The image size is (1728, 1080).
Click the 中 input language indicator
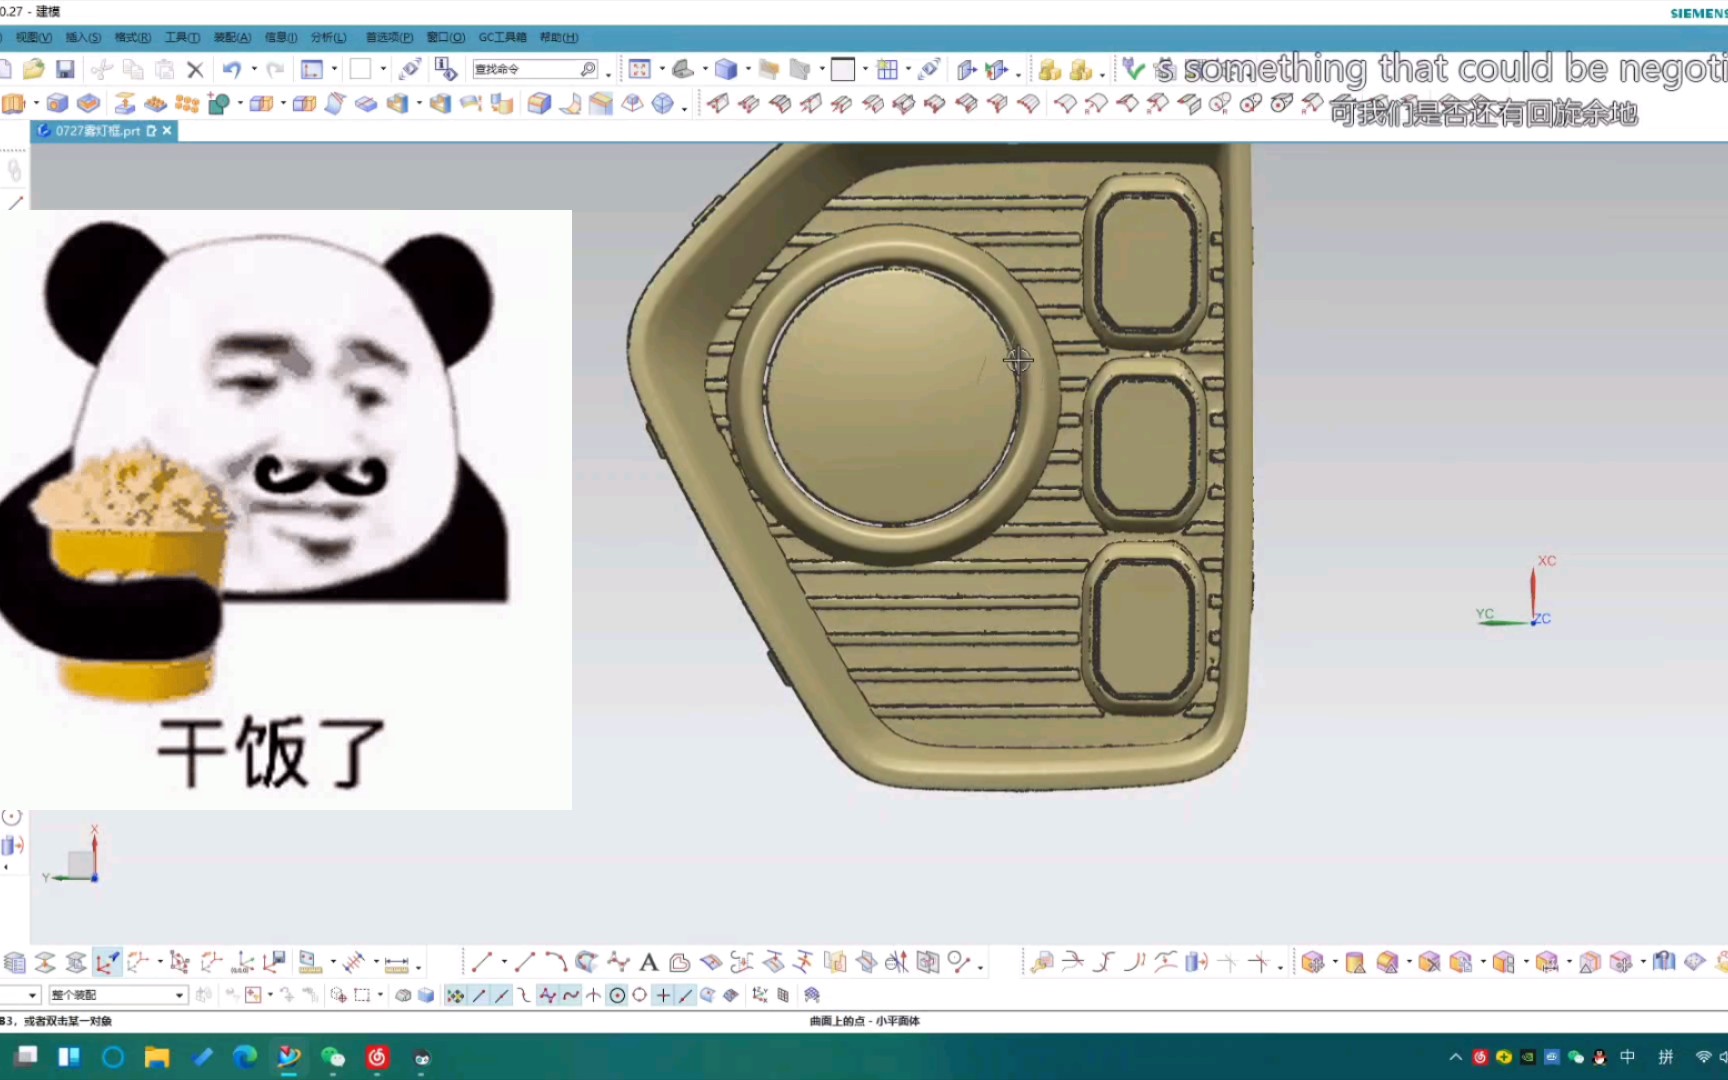coord(1628,1057)
